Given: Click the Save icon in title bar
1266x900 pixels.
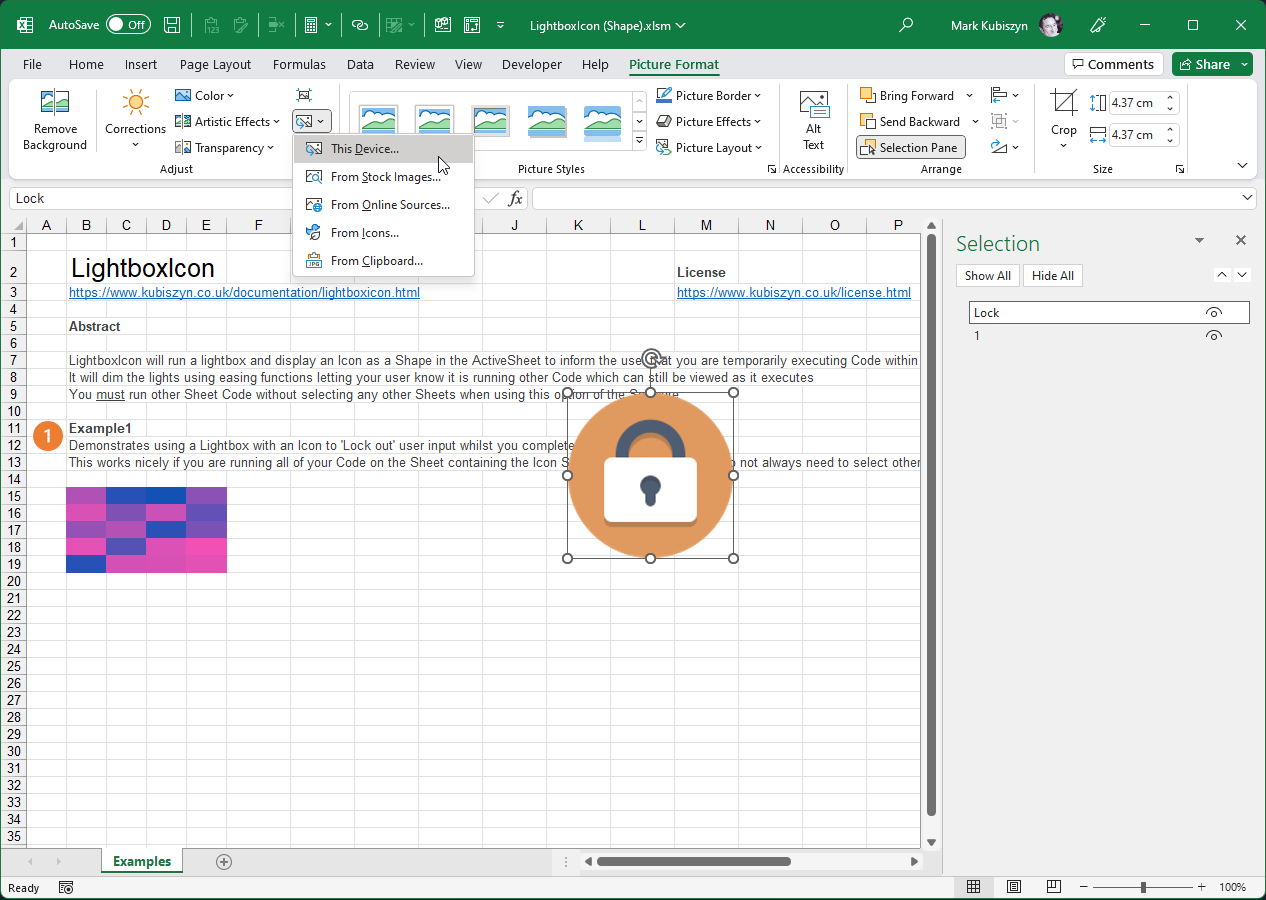Looking at the screenshot, I should pos(172,25).
